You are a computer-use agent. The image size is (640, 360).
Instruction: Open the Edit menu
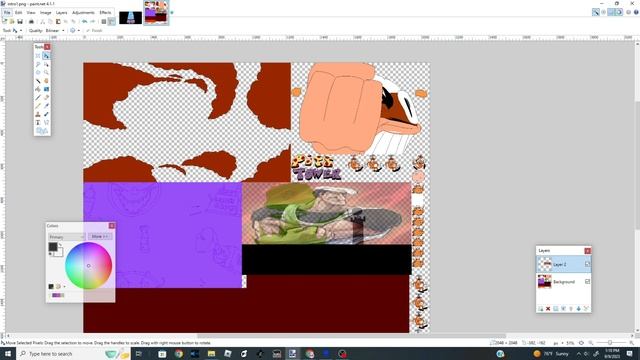point(18,13)
